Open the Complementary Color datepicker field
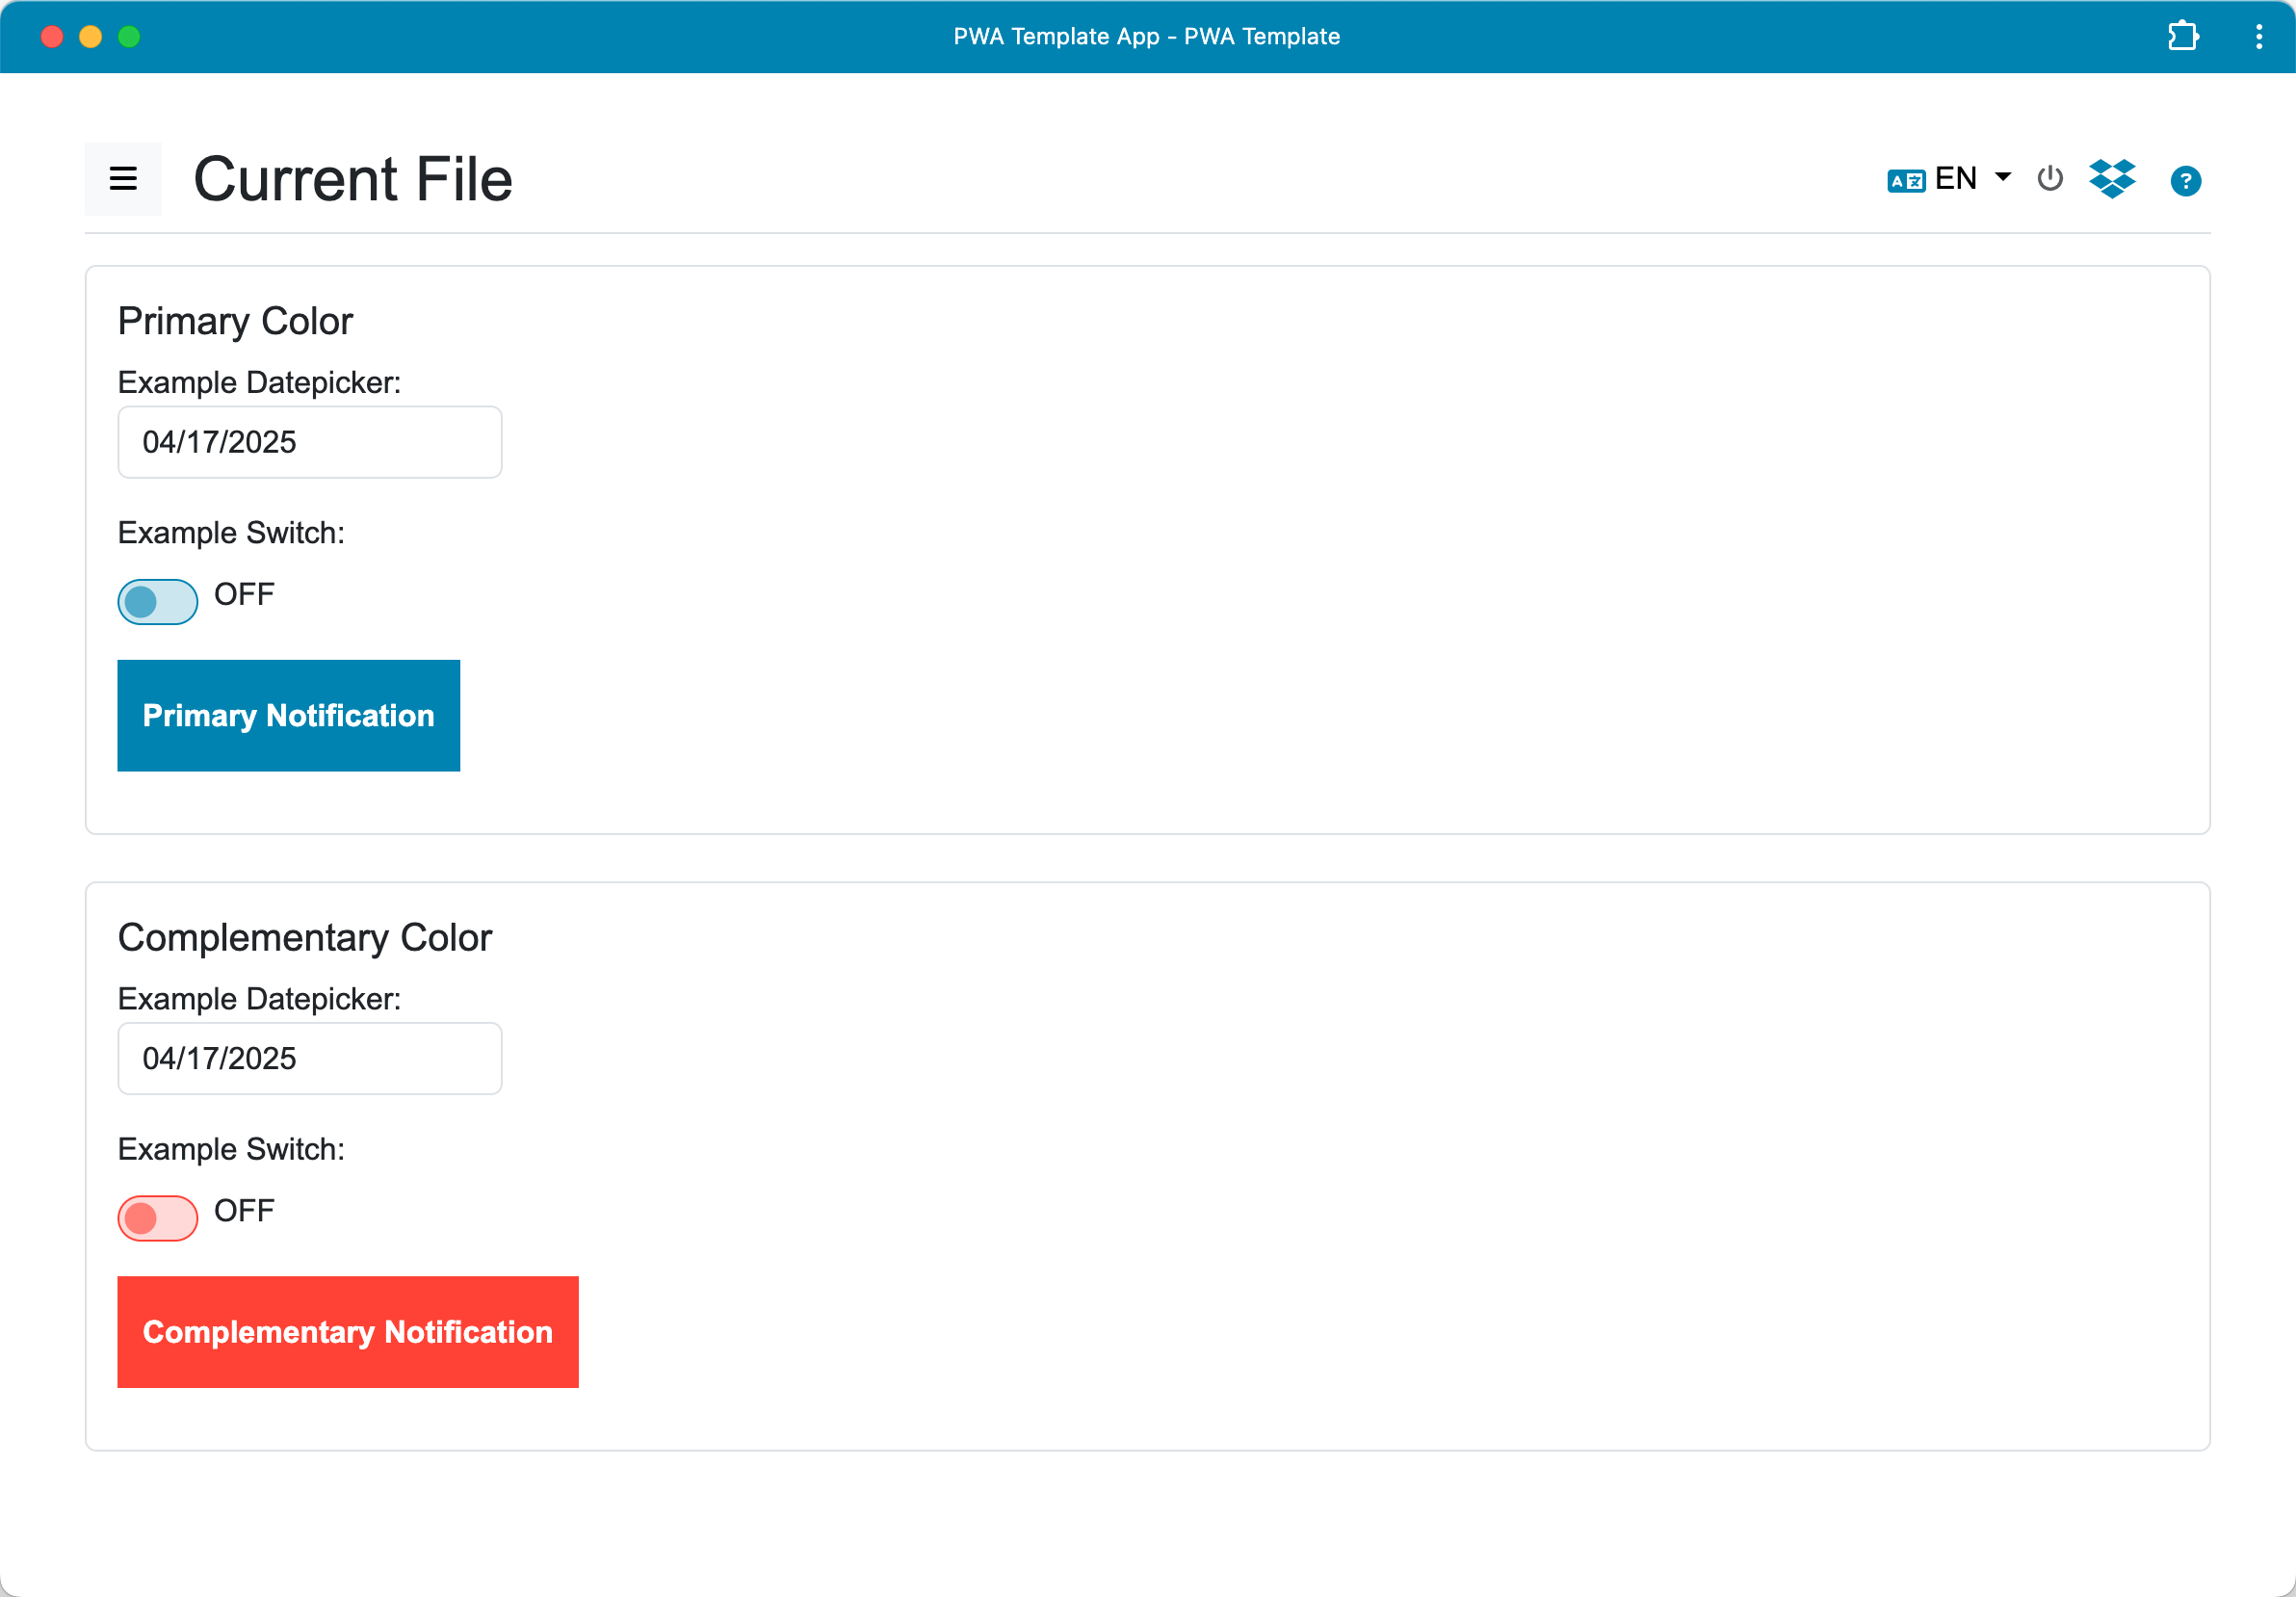Screen dimensions: 2296x1597 click(310, 1058)
